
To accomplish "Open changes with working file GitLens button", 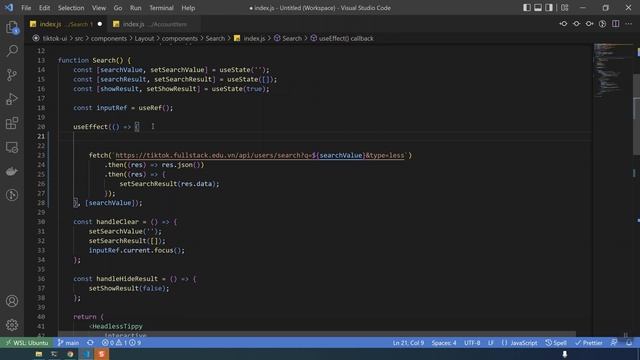I will point(576,24).
